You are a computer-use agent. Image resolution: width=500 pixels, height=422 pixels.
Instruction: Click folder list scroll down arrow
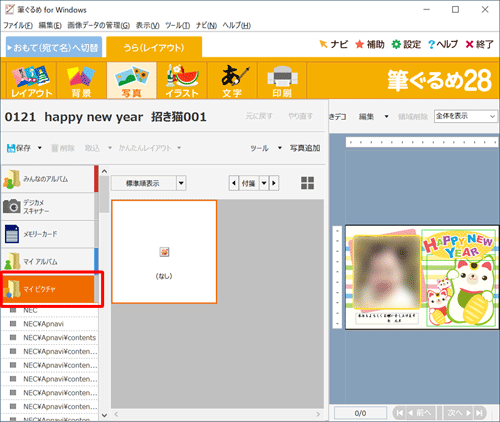pyautogui.click(x=104, y=415)
